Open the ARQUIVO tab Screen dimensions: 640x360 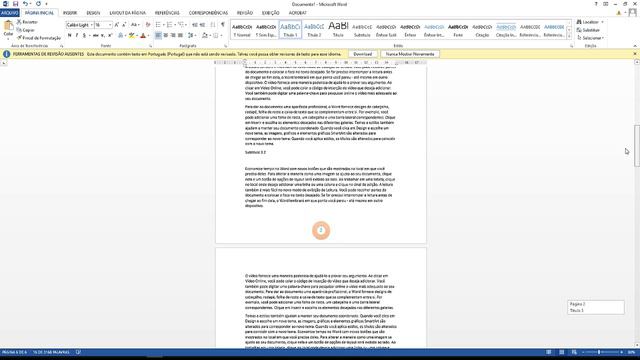click(x=9, y=13)
